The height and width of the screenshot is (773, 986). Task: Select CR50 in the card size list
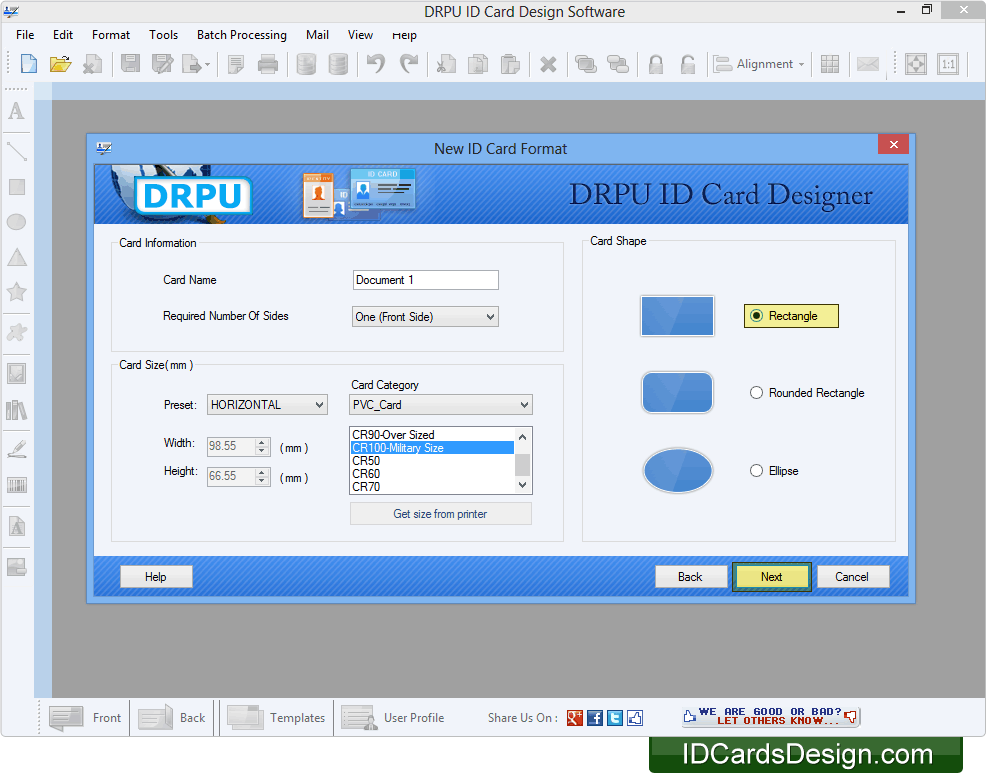click(432, 461)
